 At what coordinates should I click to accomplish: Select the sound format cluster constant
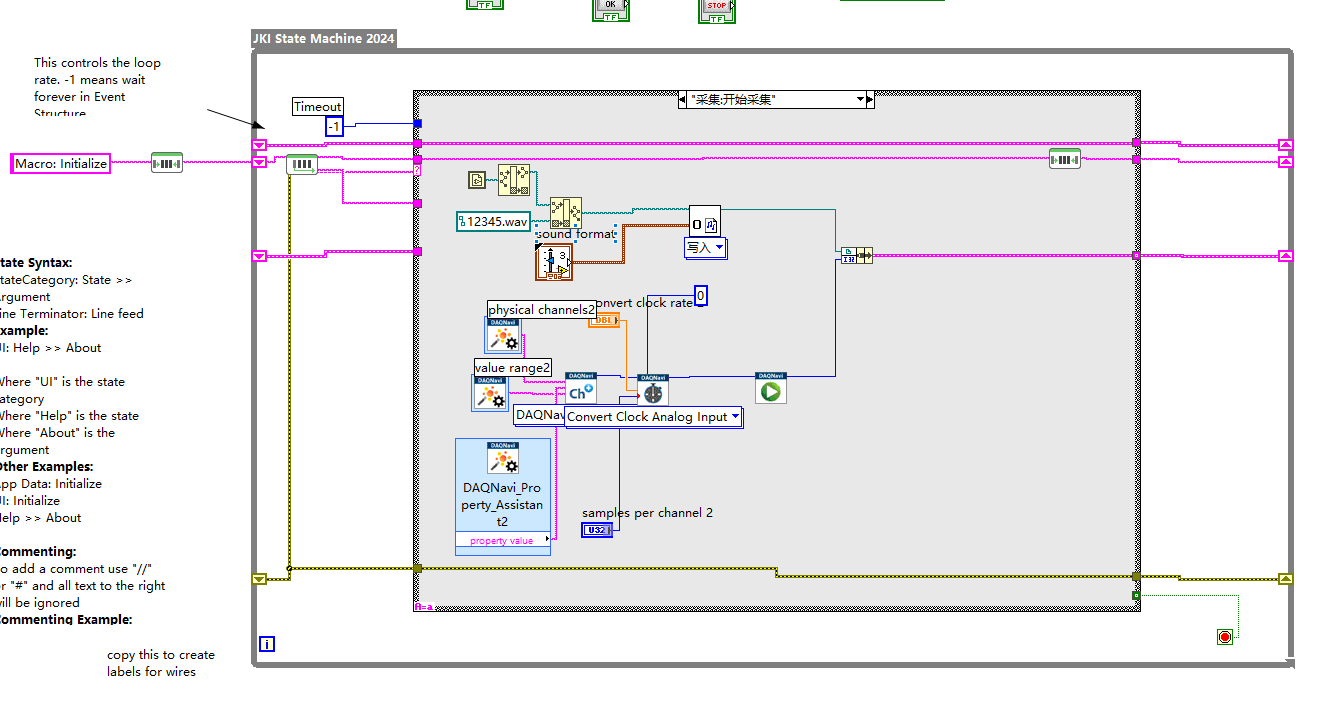(x=554, y=262)
